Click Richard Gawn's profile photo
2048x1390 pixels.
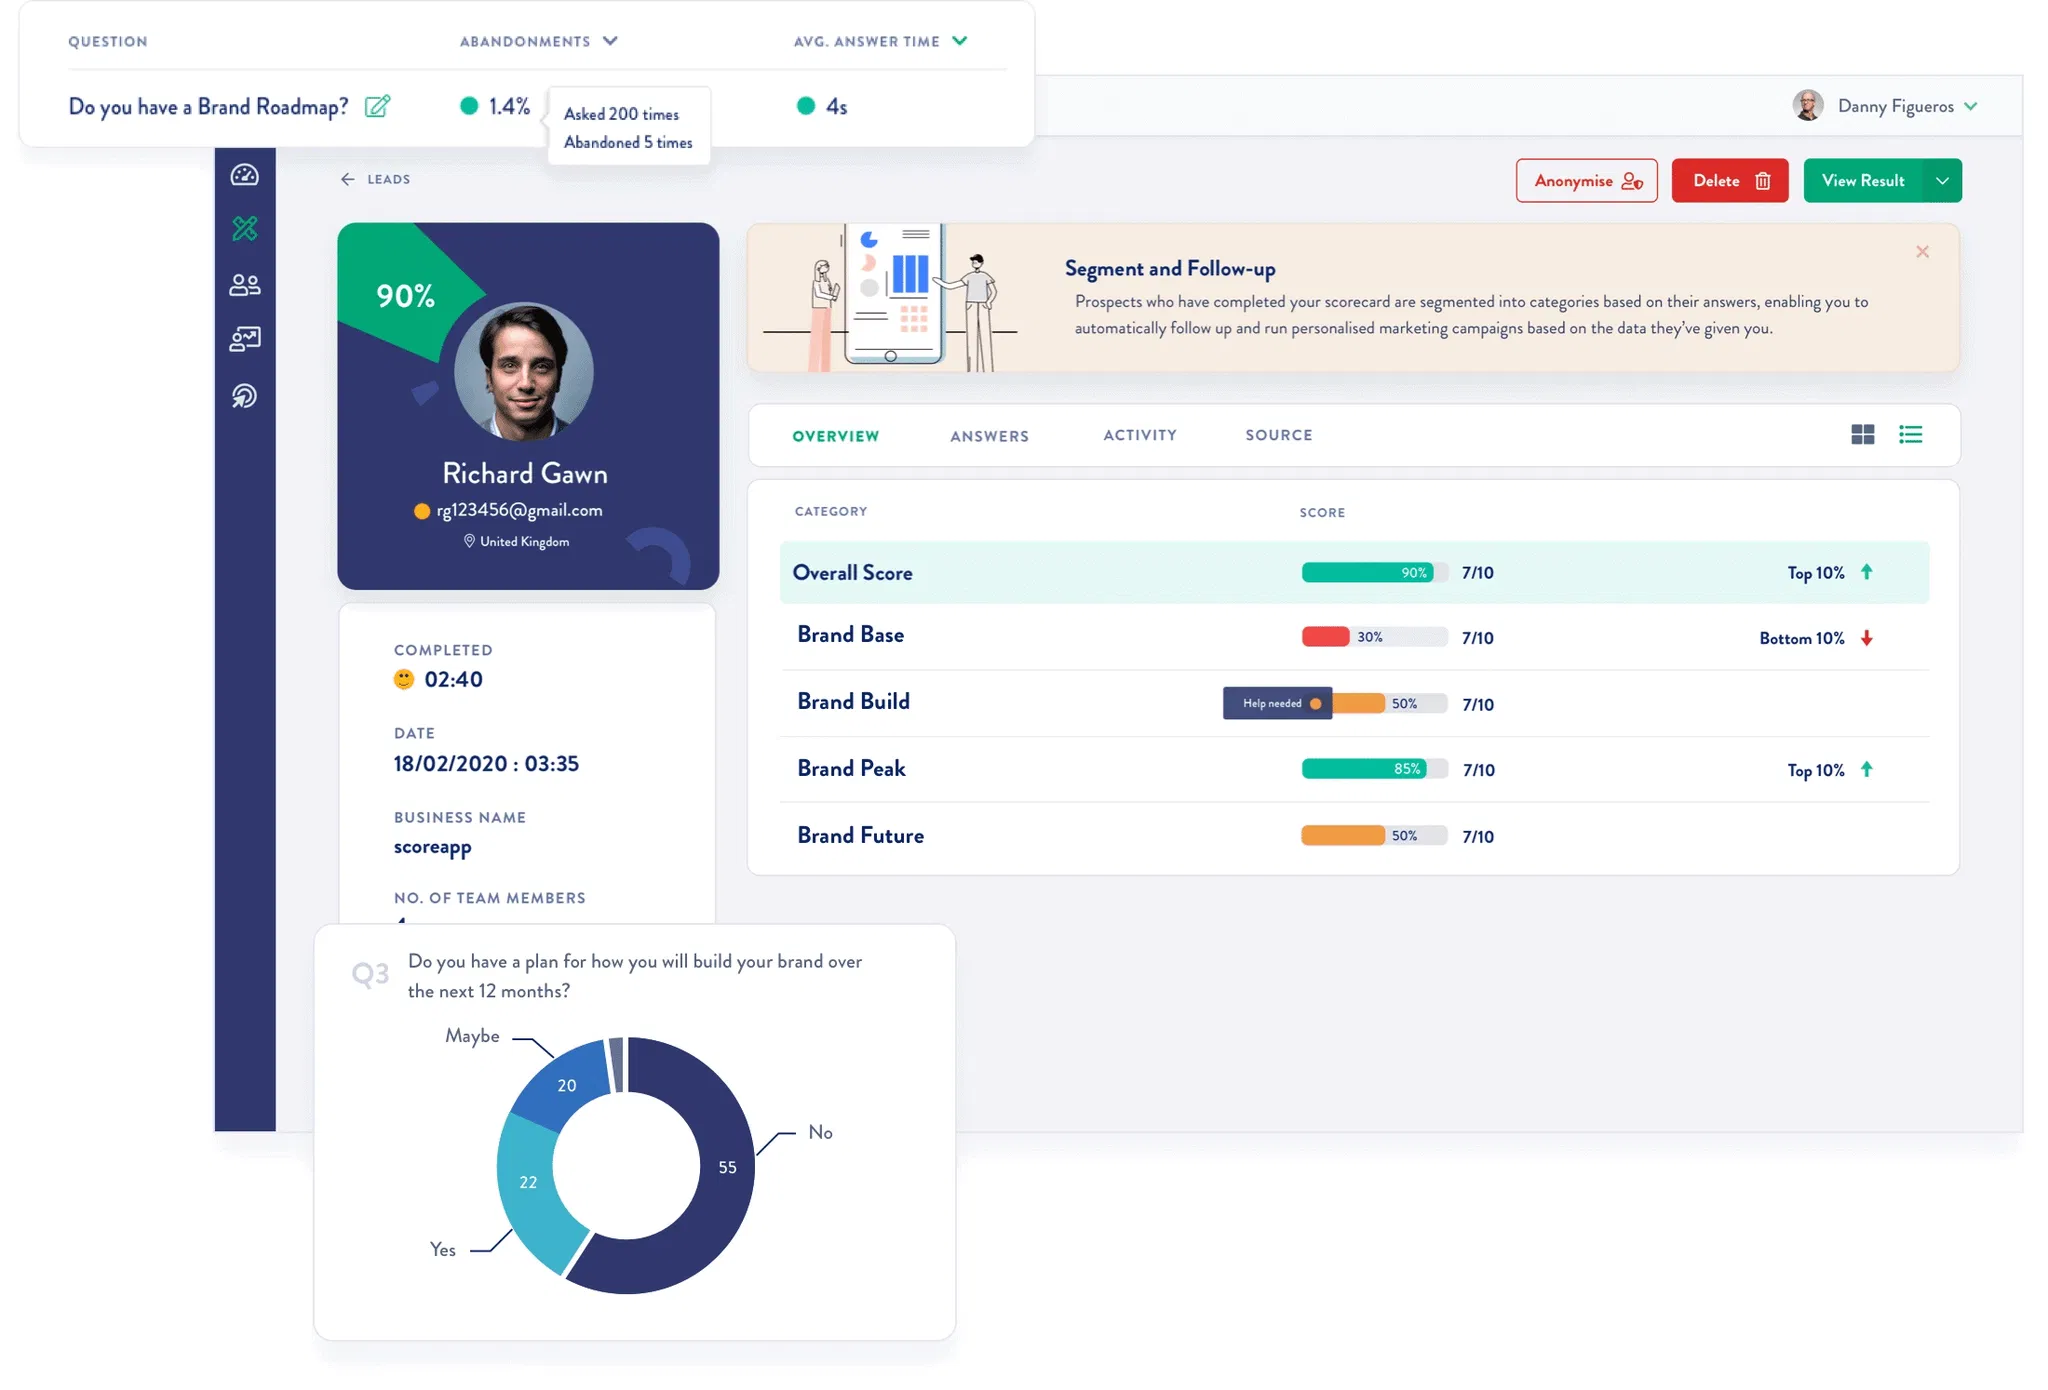[524, 371]
